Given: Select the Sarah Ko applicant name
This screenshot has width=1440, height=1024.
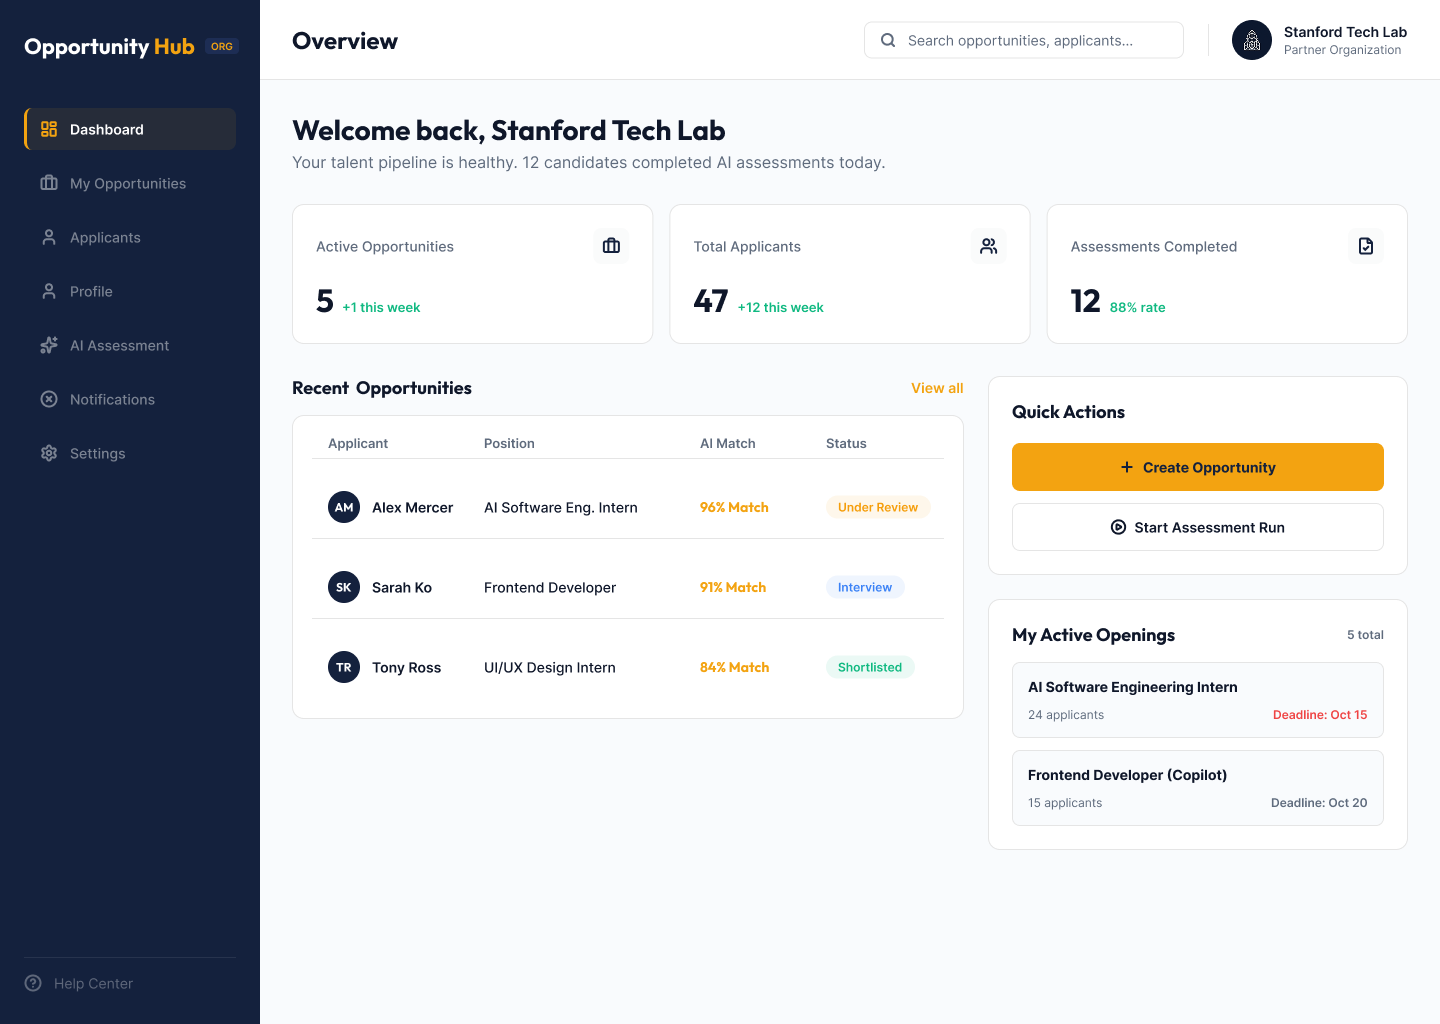Looking at the screenshot, I should (x=402, y=587).
